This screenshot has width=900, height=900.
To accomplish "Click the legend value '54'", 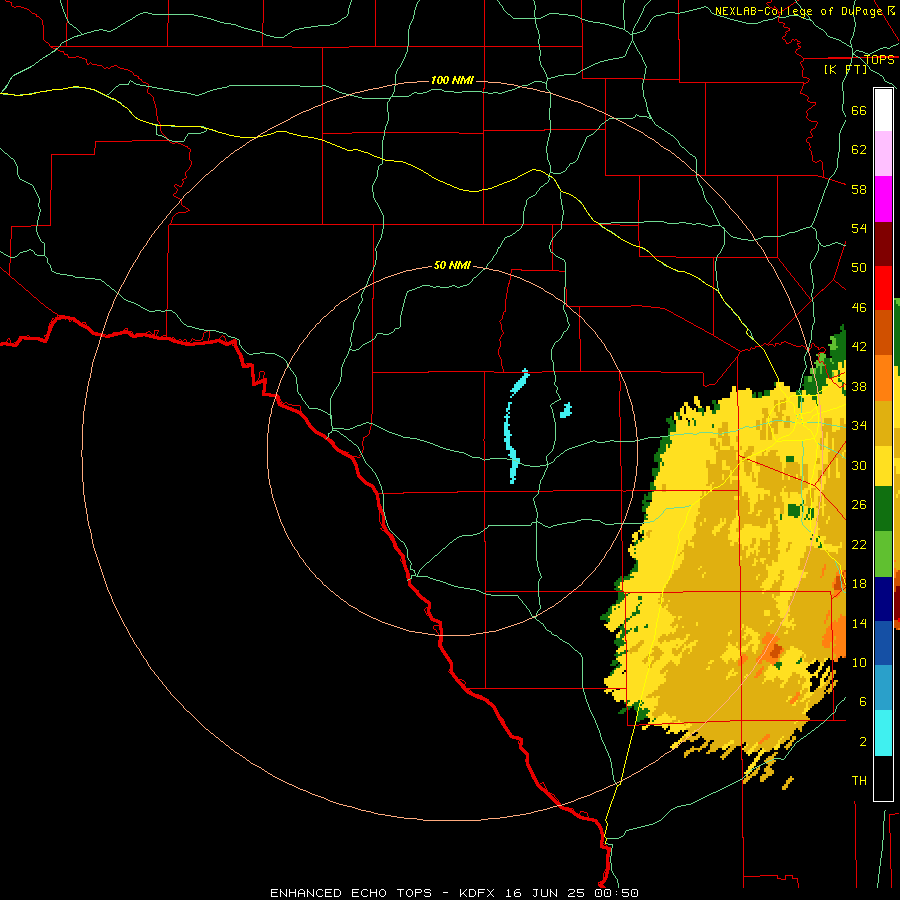I will (x=859, y=228).
